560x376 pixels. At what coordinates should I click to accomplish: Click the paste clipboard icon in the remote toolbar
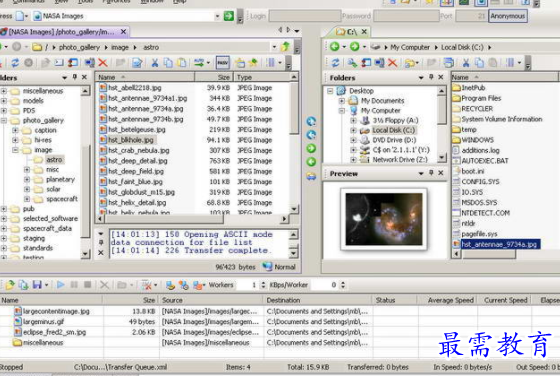coord(182,63)
